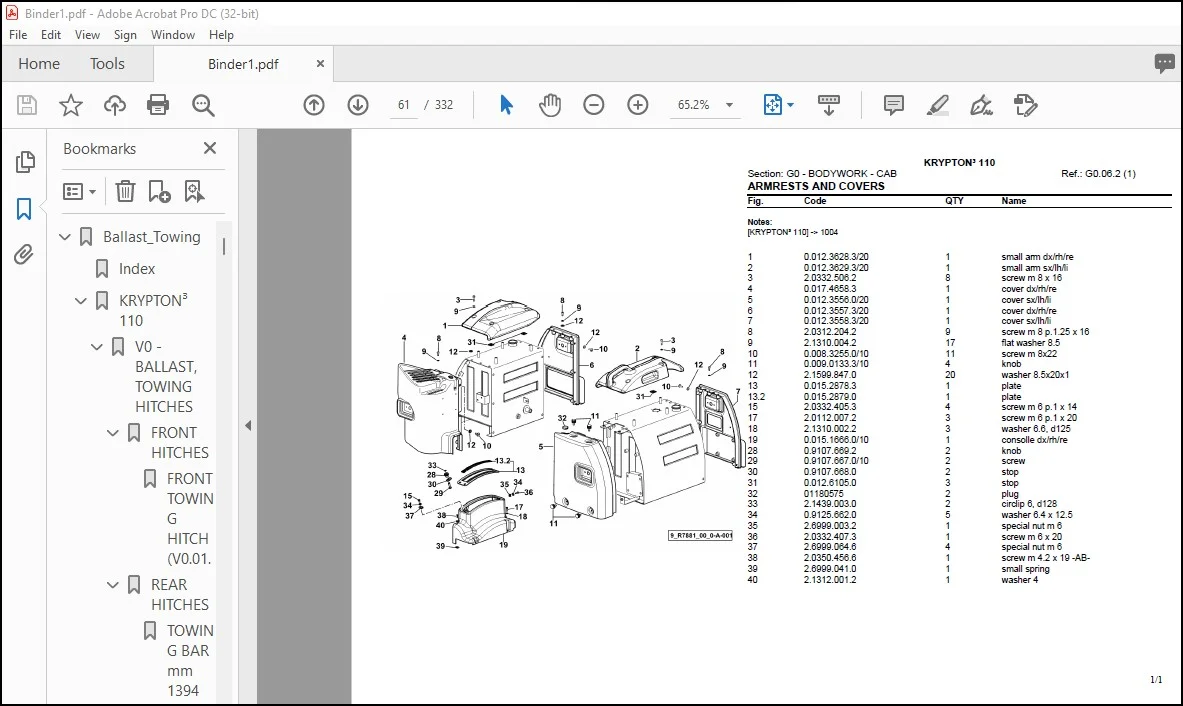Find current bookmark icon
This screenshot has height=706, width=1183.
[x=194, y=192]
